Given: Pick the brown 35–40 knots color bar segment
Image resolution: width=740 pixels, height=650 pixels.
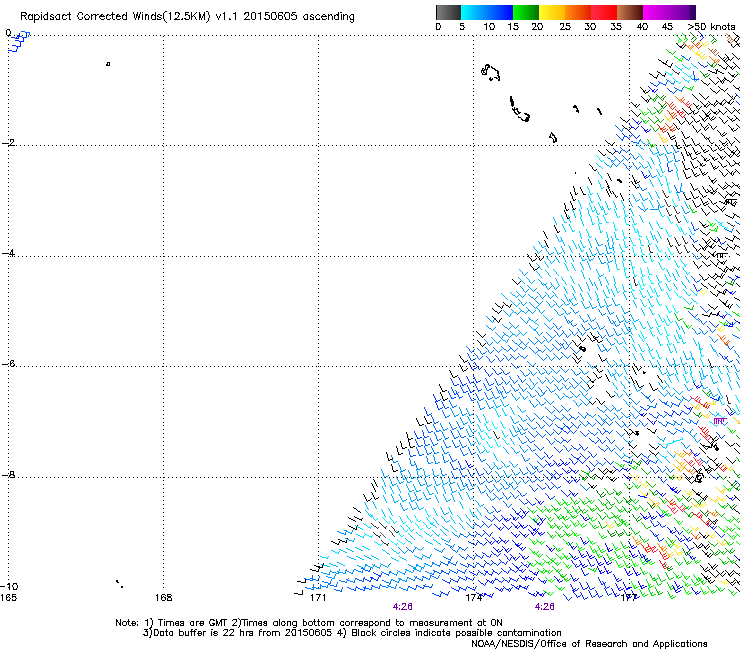Looking at the screenshot, I should pyautogui.click(x=630, y=12).
